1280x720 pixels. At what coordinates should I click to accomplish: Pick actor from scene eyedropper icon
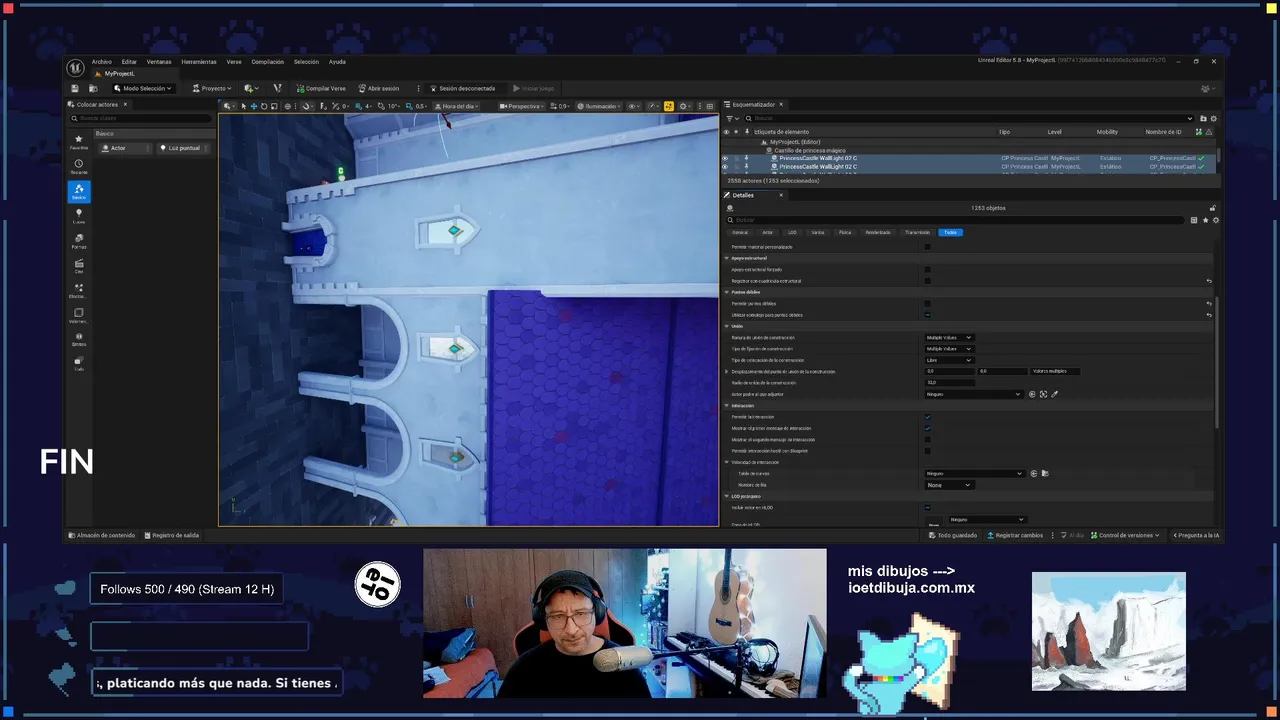coord(1054,394)
